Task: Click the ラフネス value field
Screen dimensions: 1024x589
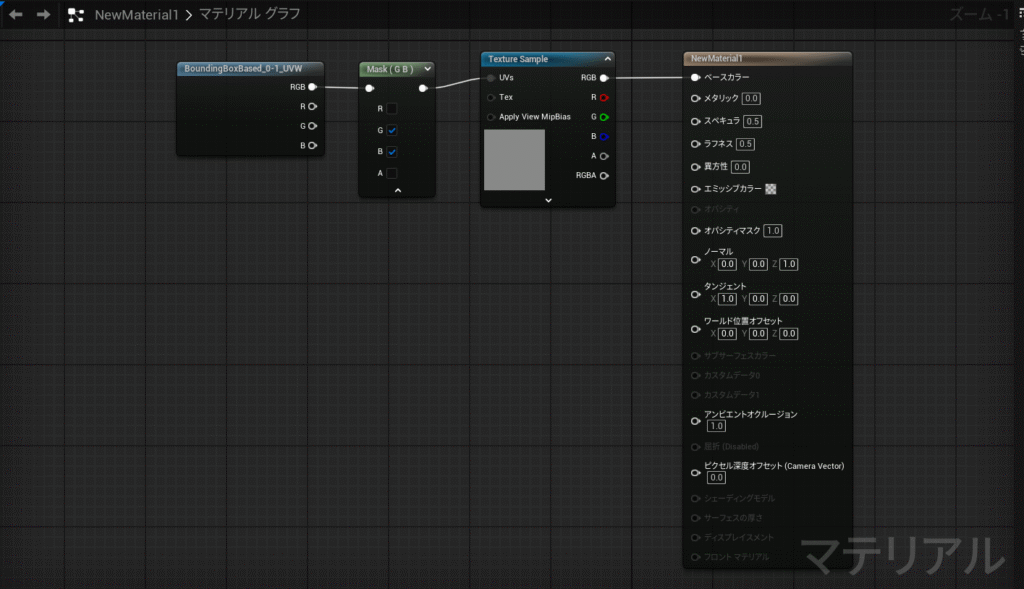Action: click(x=745, y=144)
